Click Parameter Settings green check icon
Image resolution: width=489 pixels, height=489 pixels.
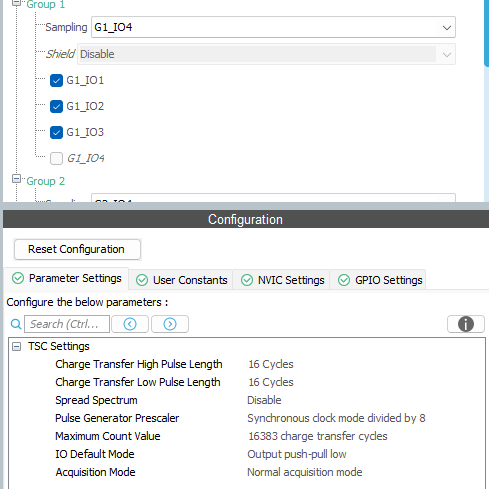point(18,278)
